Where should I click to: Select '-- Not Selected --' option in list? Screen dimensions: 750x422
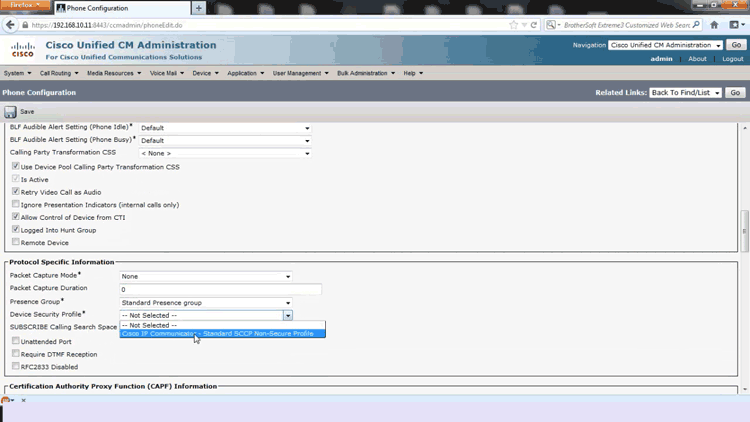click(x=222, y=325)
